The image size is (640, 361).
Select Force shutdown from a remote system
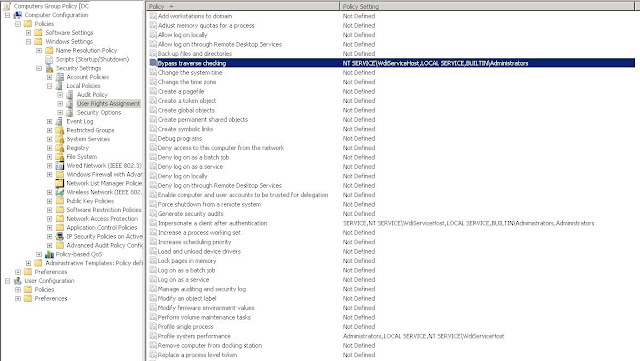(209, 205)
